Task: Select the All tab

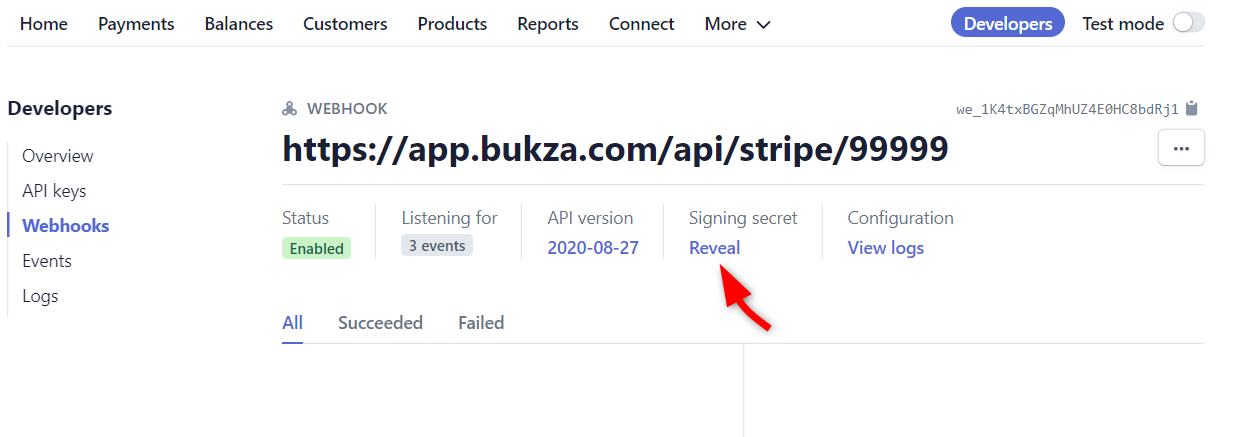Action: 292,323
